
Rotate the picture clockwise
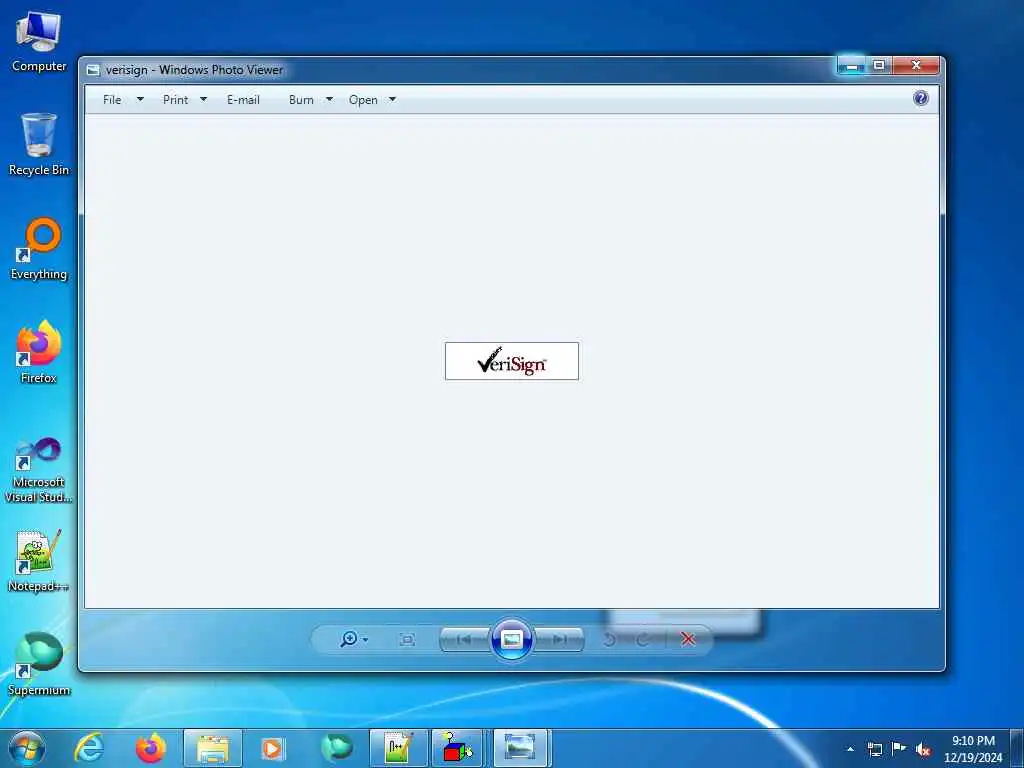pyautogui.click(x=643, y=639)
